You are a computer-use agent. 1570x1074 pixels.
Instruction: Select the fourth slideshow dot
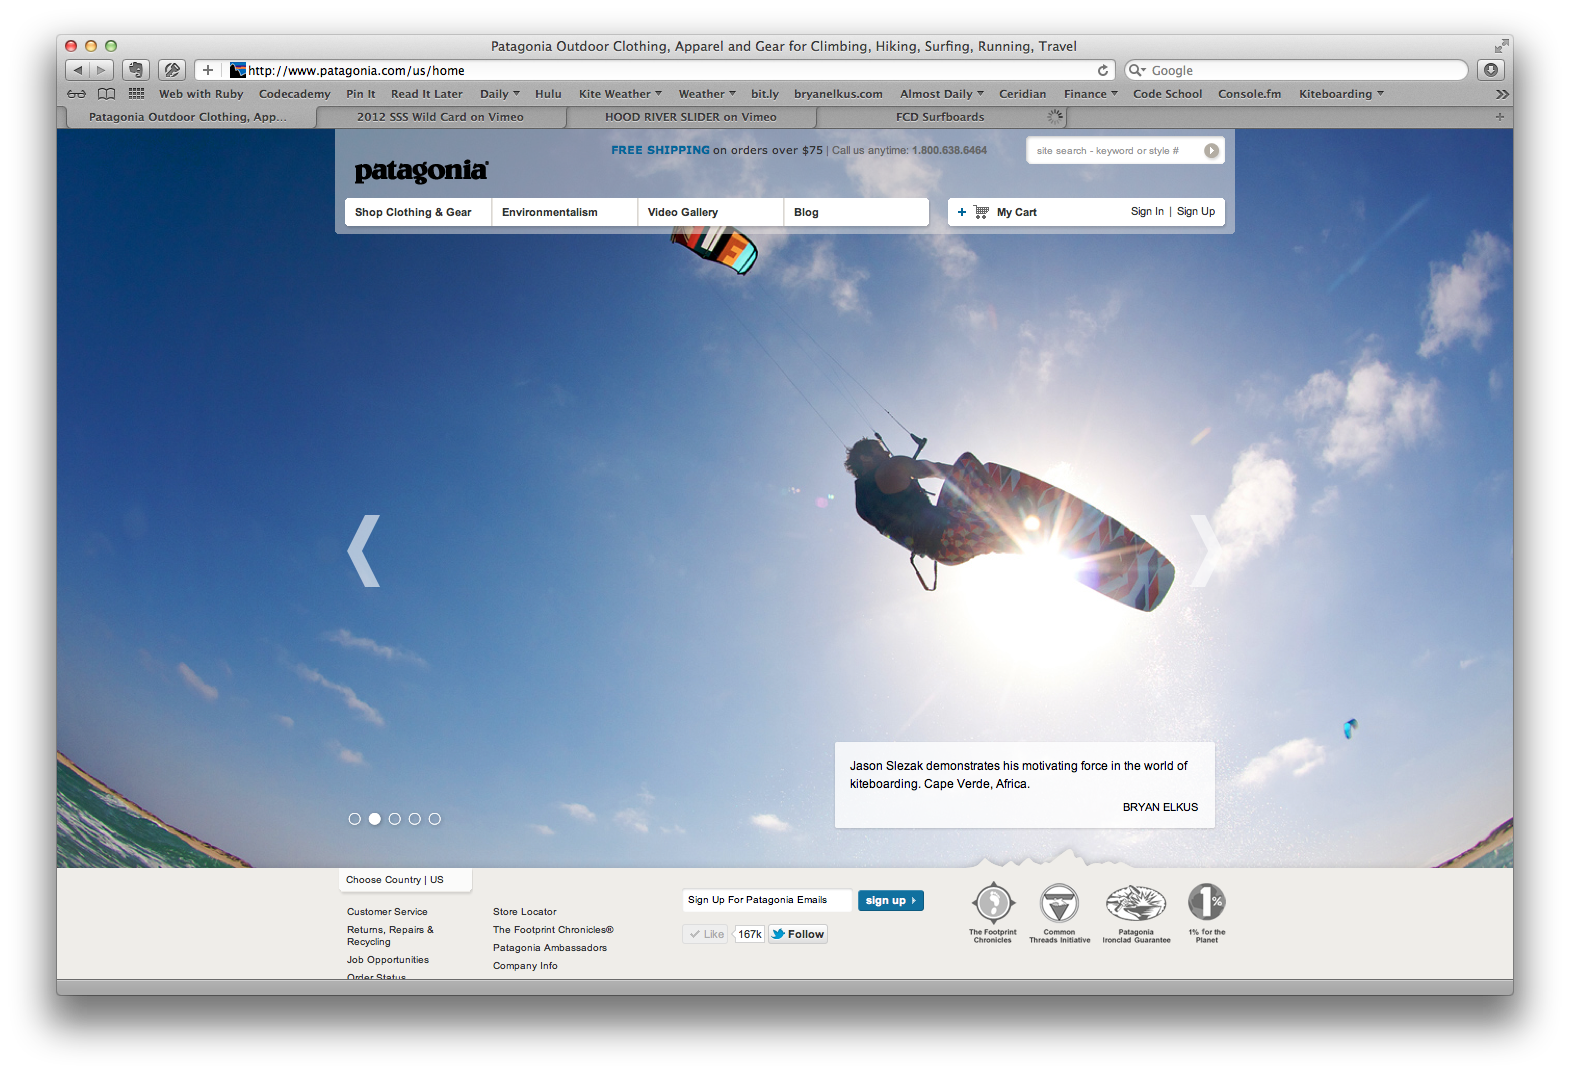click(414, 819)
